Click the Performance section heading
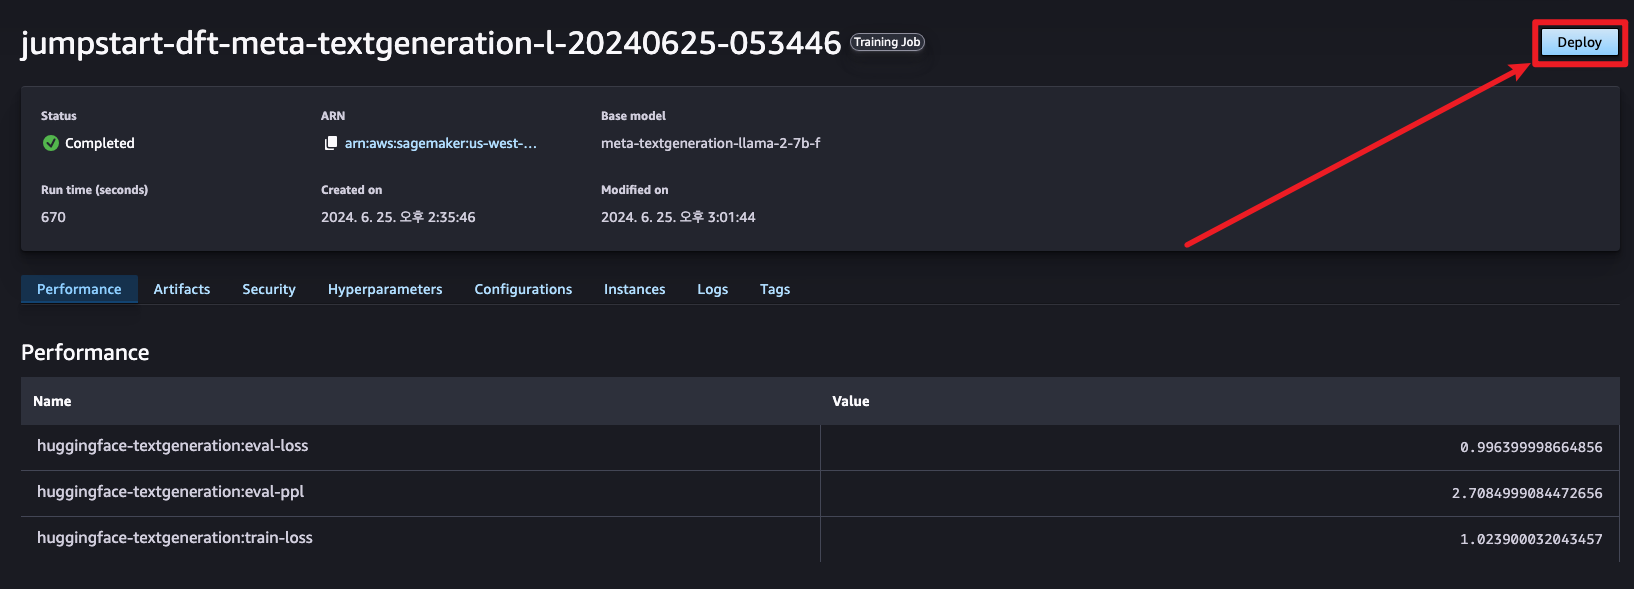1634x589 pixels. [85, 352]
